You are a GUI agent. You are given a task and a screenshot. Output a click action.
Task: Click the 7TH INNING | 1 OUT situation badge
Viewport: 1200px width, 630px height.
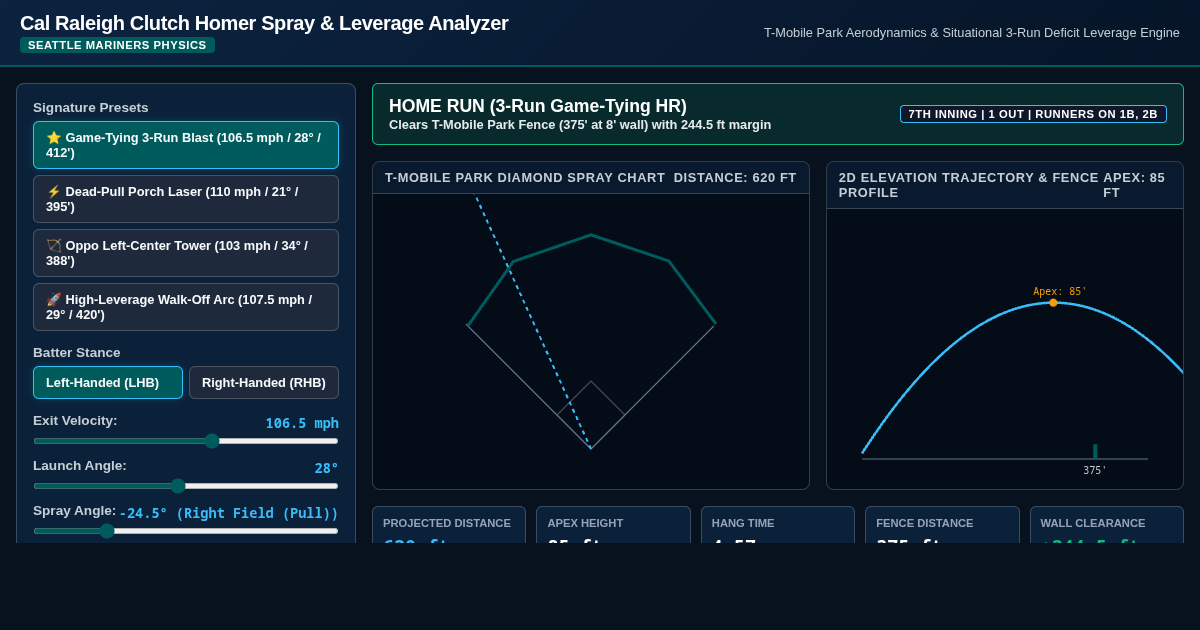[x=1033, y=114]
